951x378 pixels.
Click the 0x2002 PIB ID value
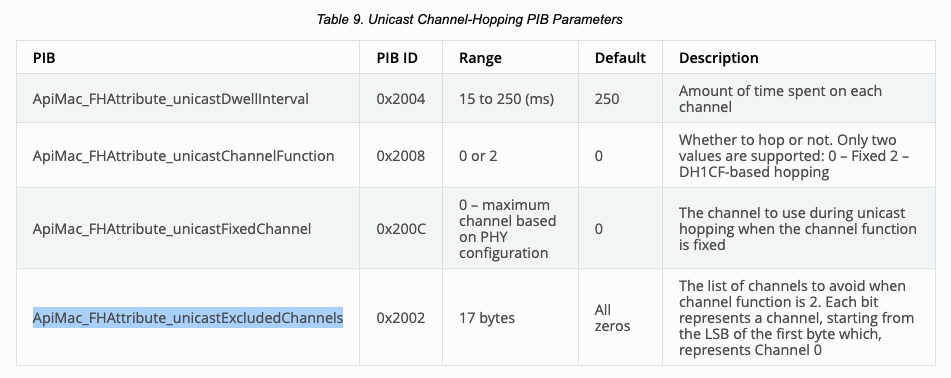pos(401,318)
